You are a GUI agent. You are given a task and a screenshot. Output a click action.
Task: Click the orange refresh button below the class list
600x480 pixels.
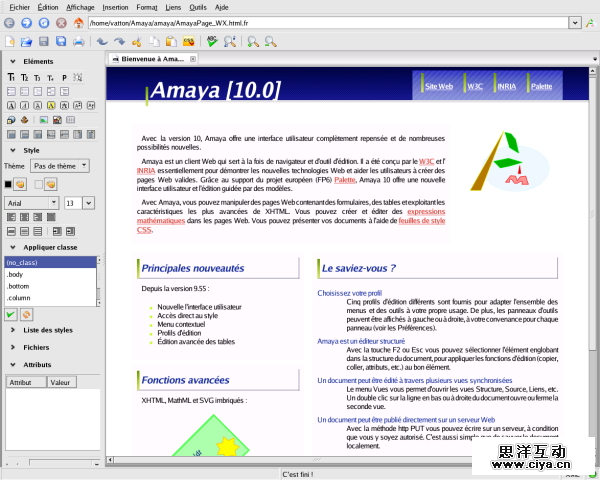(x=26, y=315)
